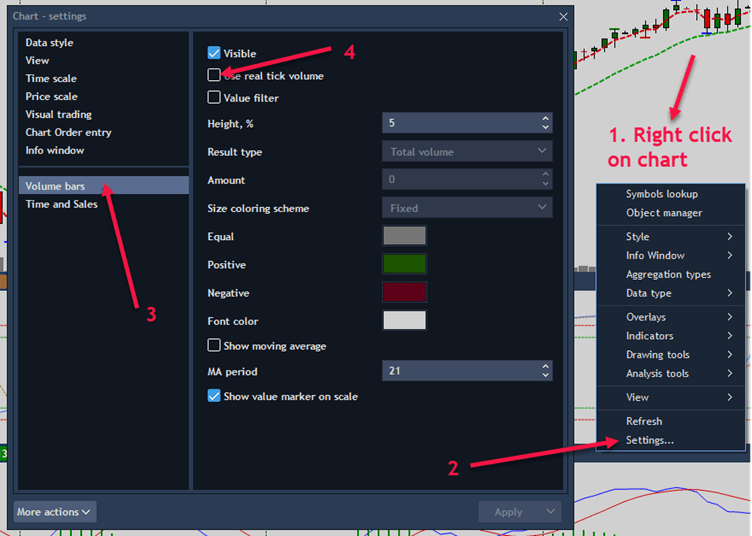The image size is (752, 536).
Task: Pick the Negative color swatch
Action: (x=404, y=292)
